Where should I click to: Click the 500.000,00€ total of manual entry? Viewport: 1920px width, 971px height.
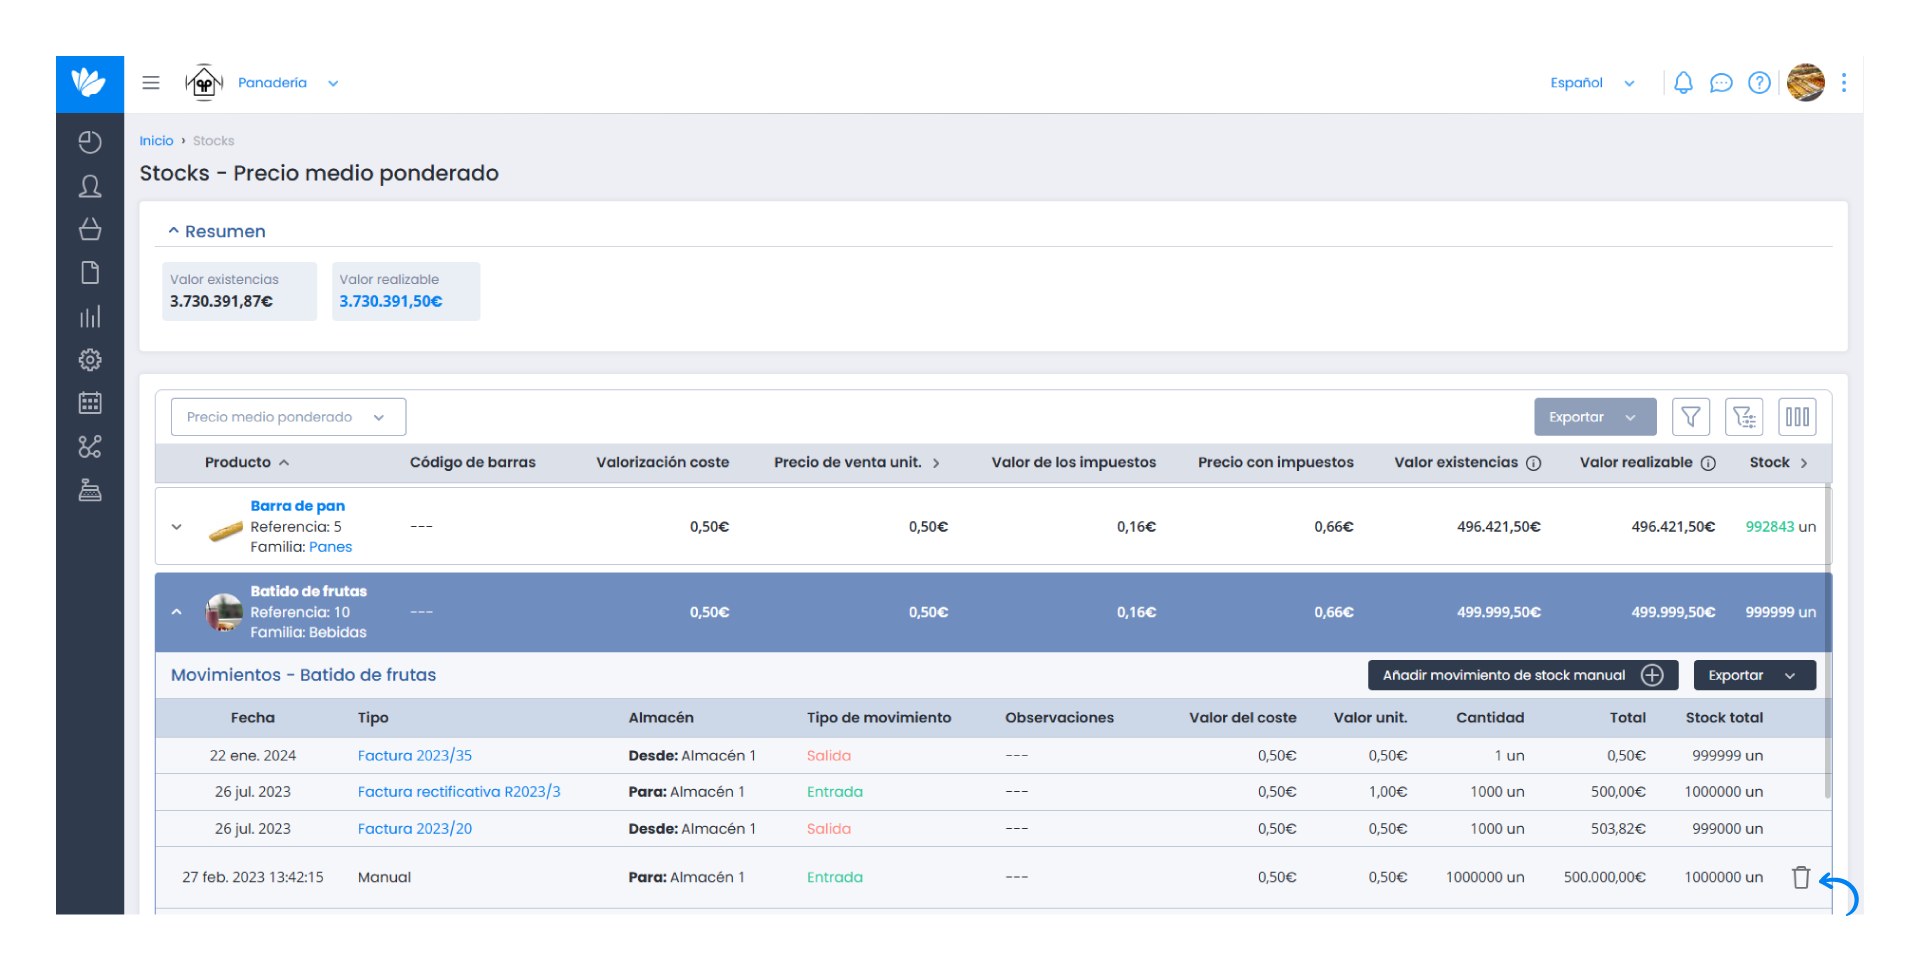tap(1604, 877)
